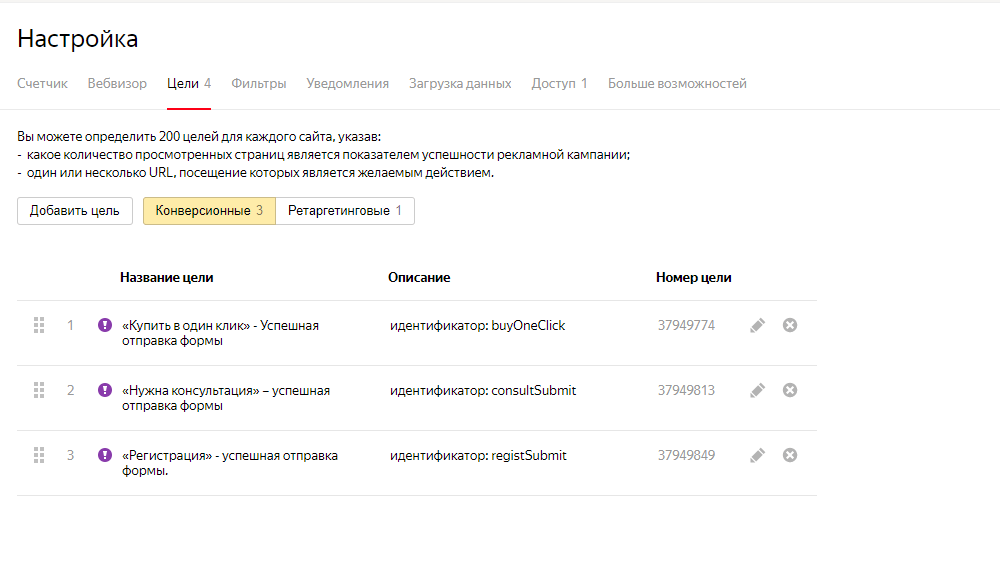Edit the registSubmit goal with pencil icon
Image resolution: width=1000 pixels, height=563 pixels.
[x=757, y=455]
